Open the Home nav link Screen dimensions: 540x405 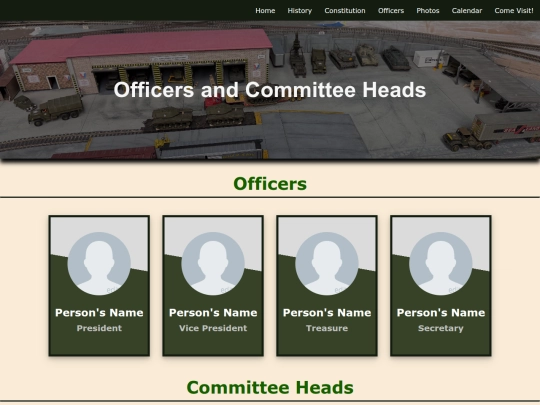[x=265, y=11]
